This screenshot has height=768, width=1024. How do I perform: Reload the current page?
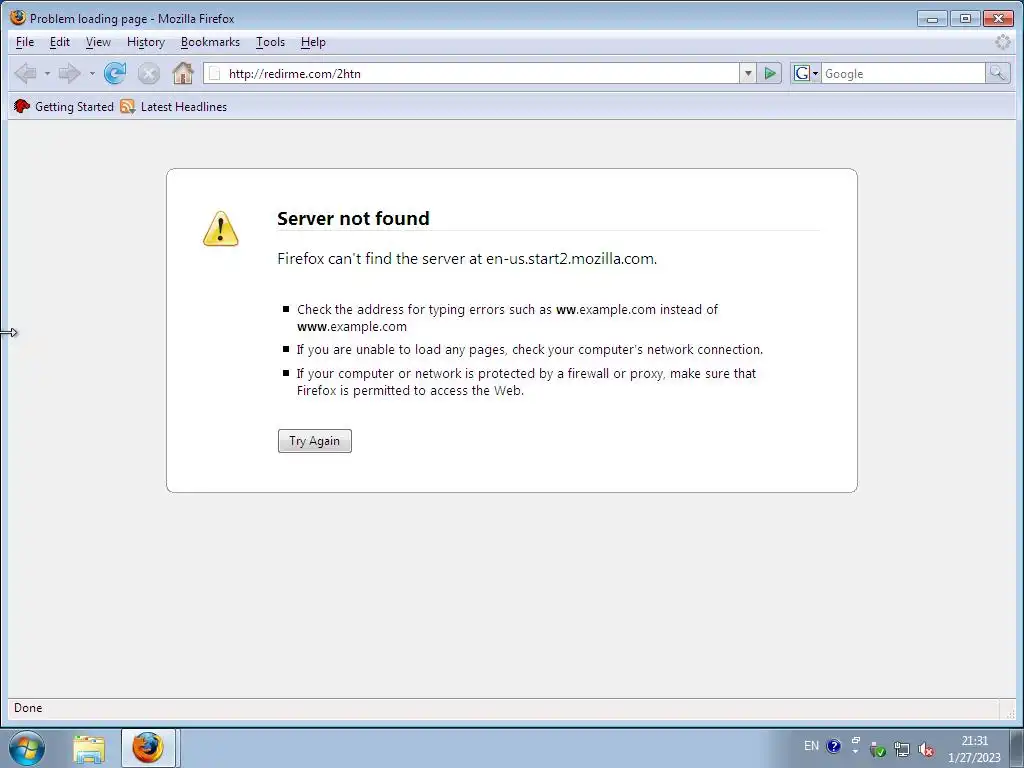(115, 73)
